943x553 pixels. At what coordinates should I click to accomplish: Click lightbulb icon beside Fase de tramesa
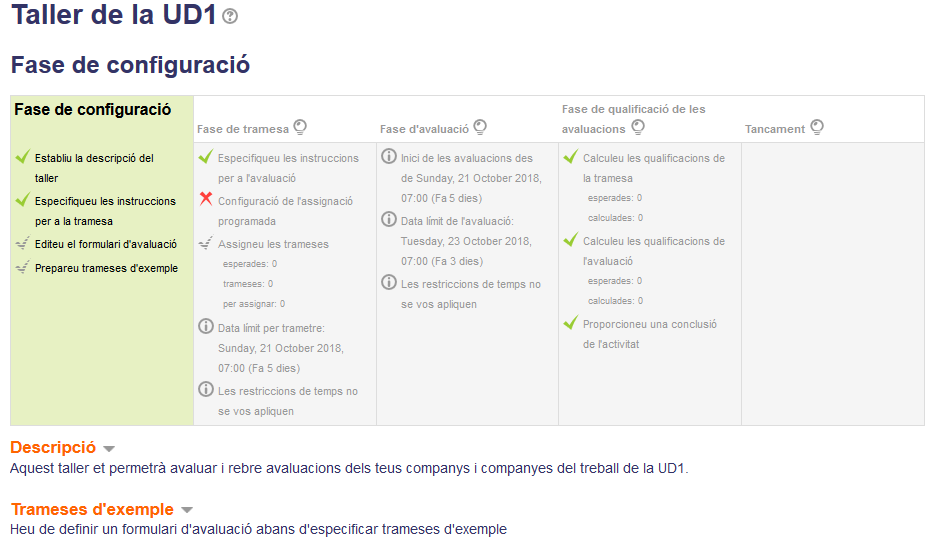[300, 127]
